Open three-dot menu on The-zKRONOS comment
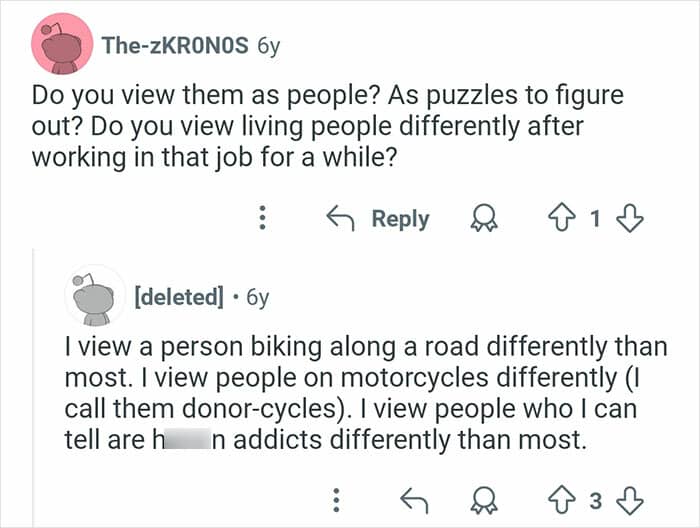Viewport: 700px width, 528px height. pos(262,219)
